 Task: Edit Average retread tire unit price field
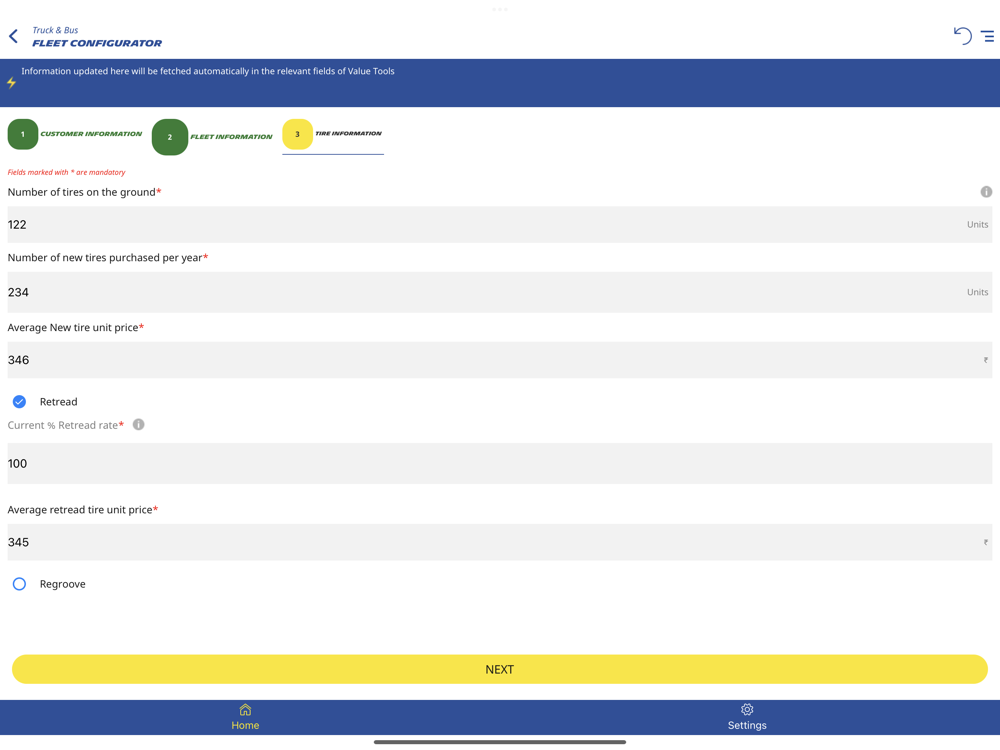pos(500,542)
